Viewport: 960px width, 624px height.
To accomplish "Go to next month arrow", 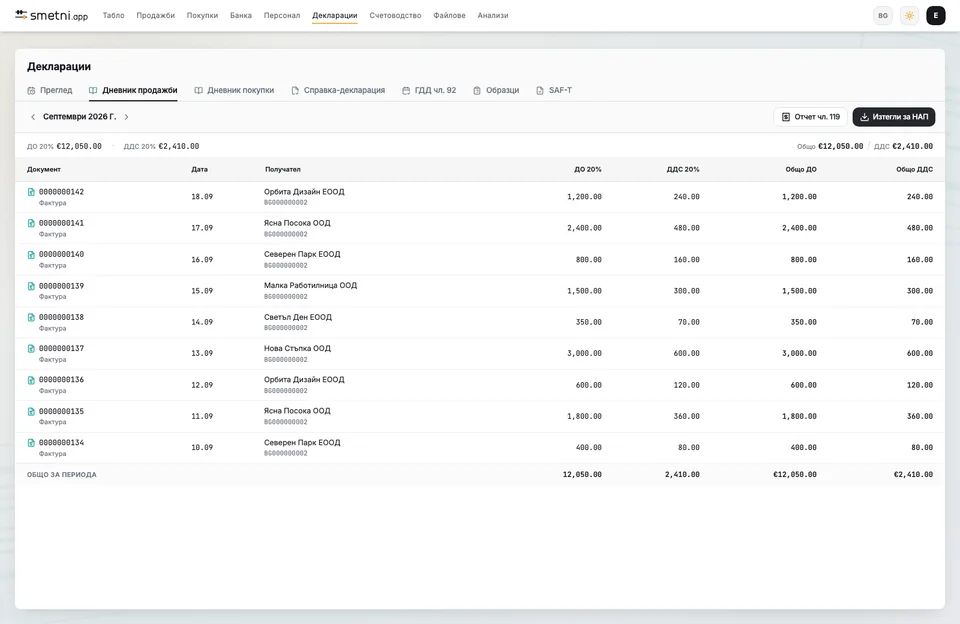I will click(x=127, y=117).
